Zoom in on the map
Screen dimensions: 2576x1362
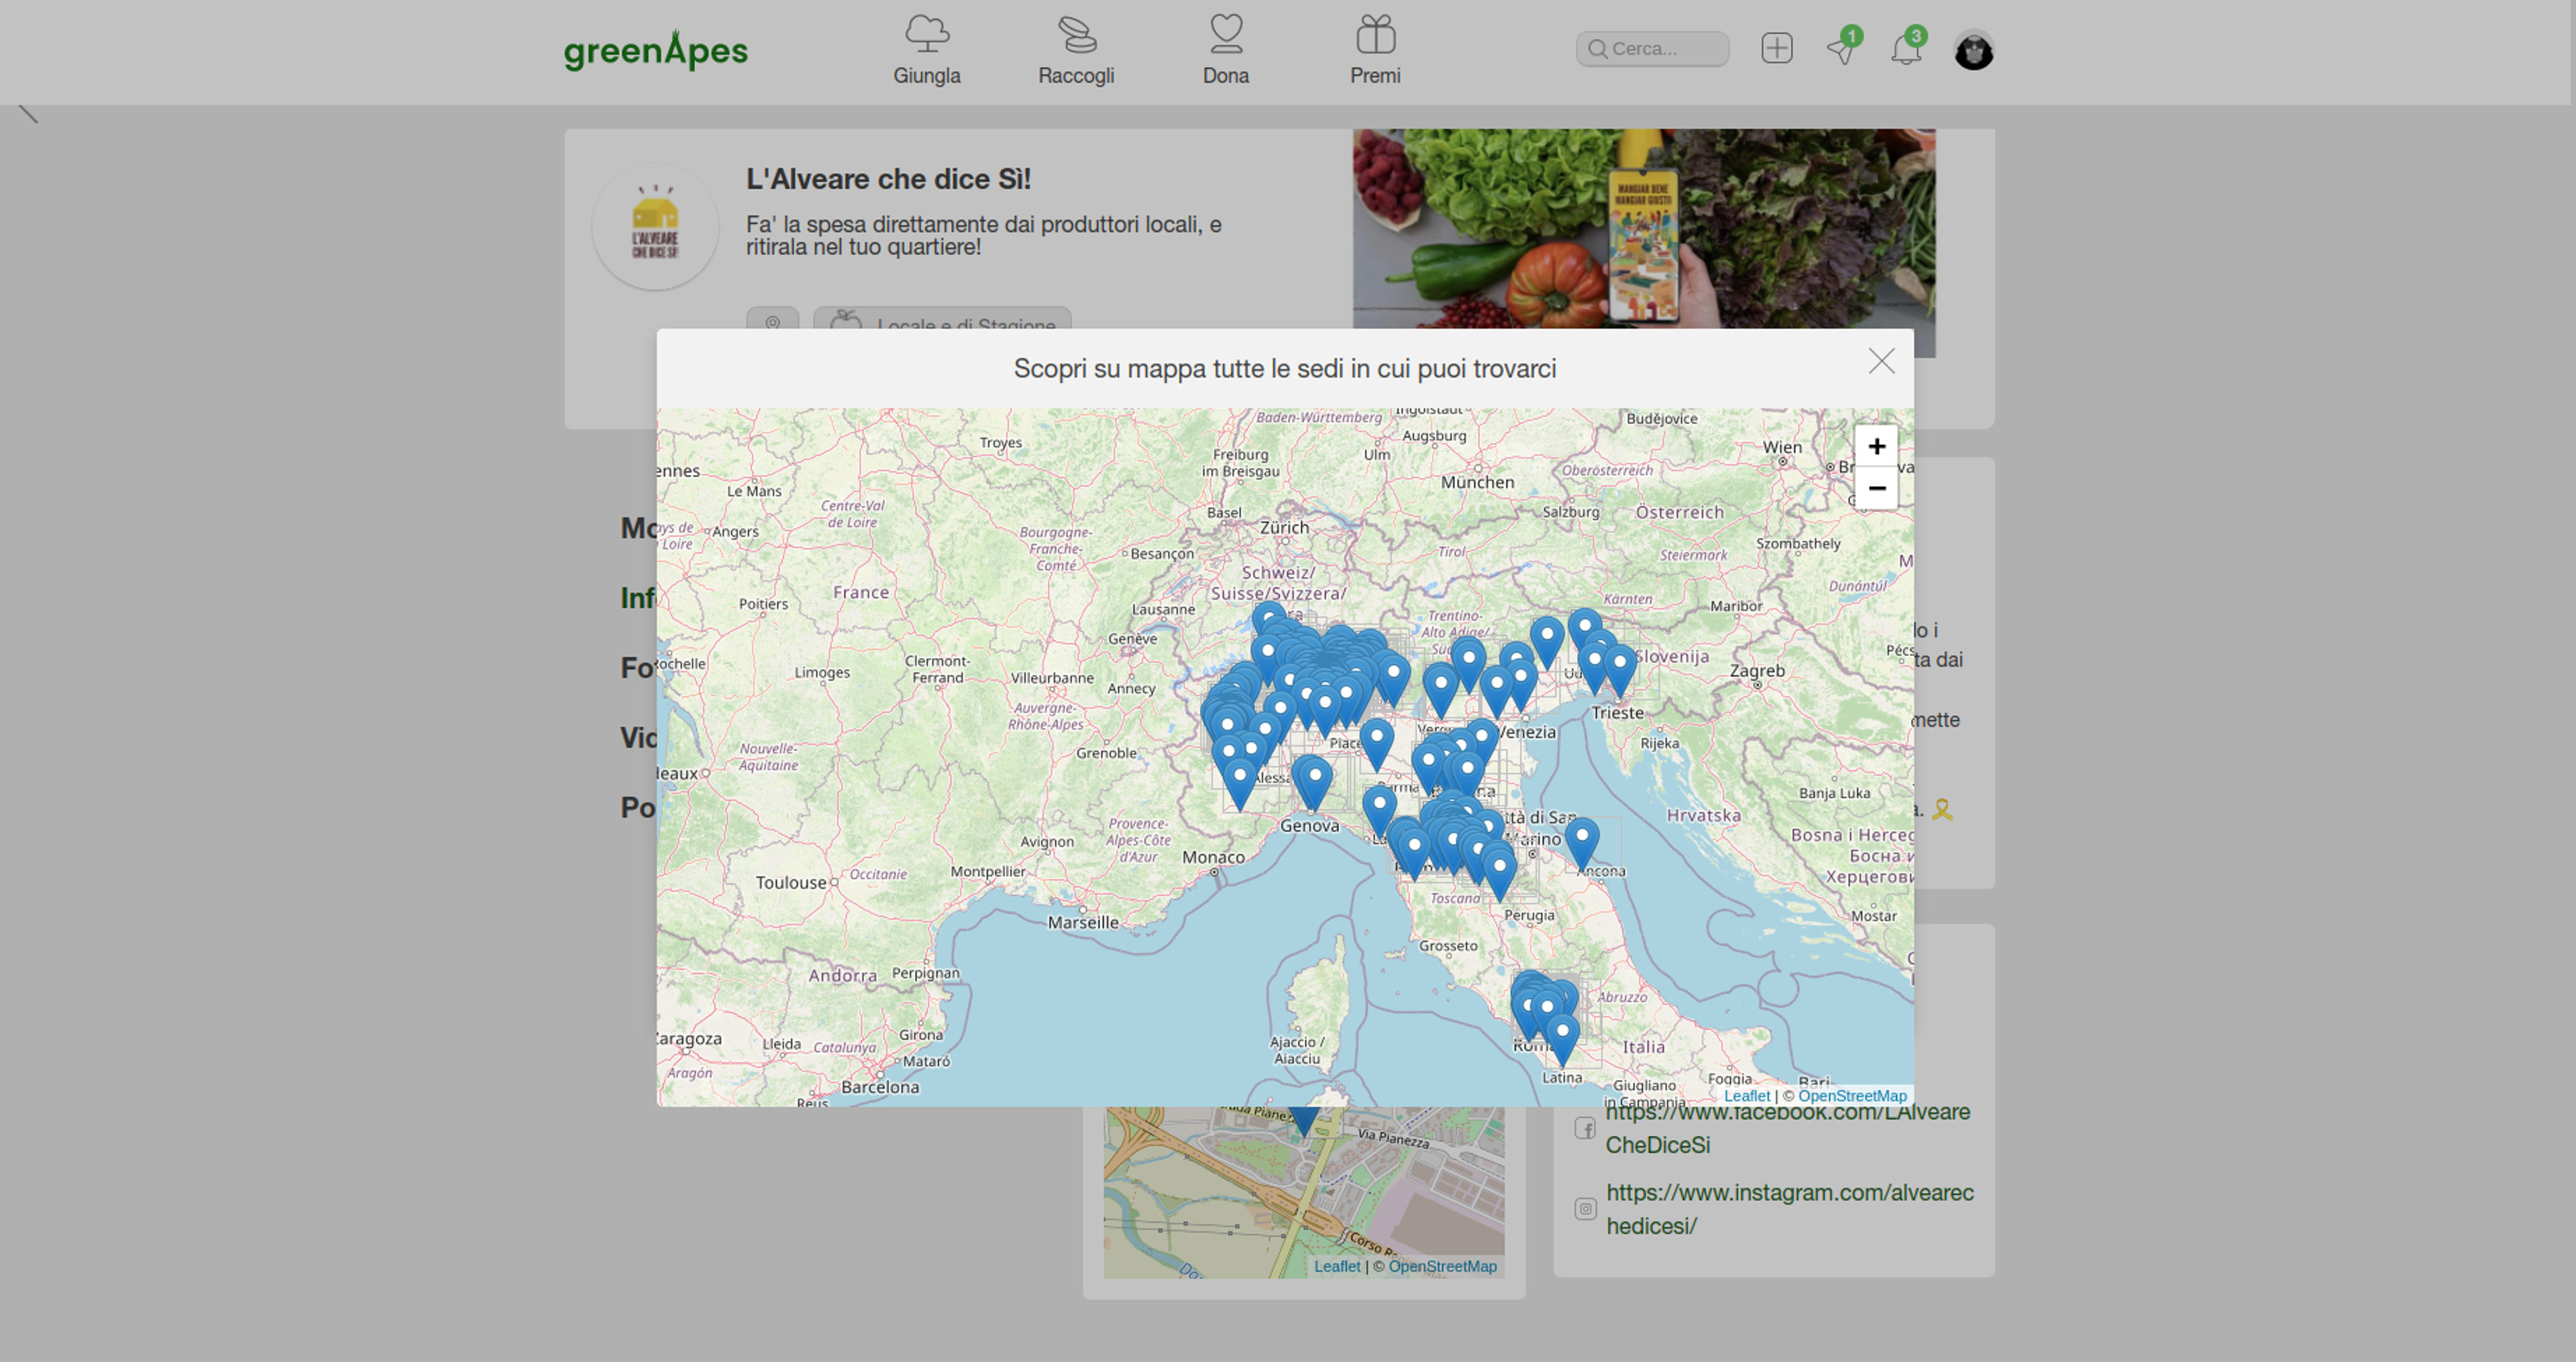[x=1876, y=446]
